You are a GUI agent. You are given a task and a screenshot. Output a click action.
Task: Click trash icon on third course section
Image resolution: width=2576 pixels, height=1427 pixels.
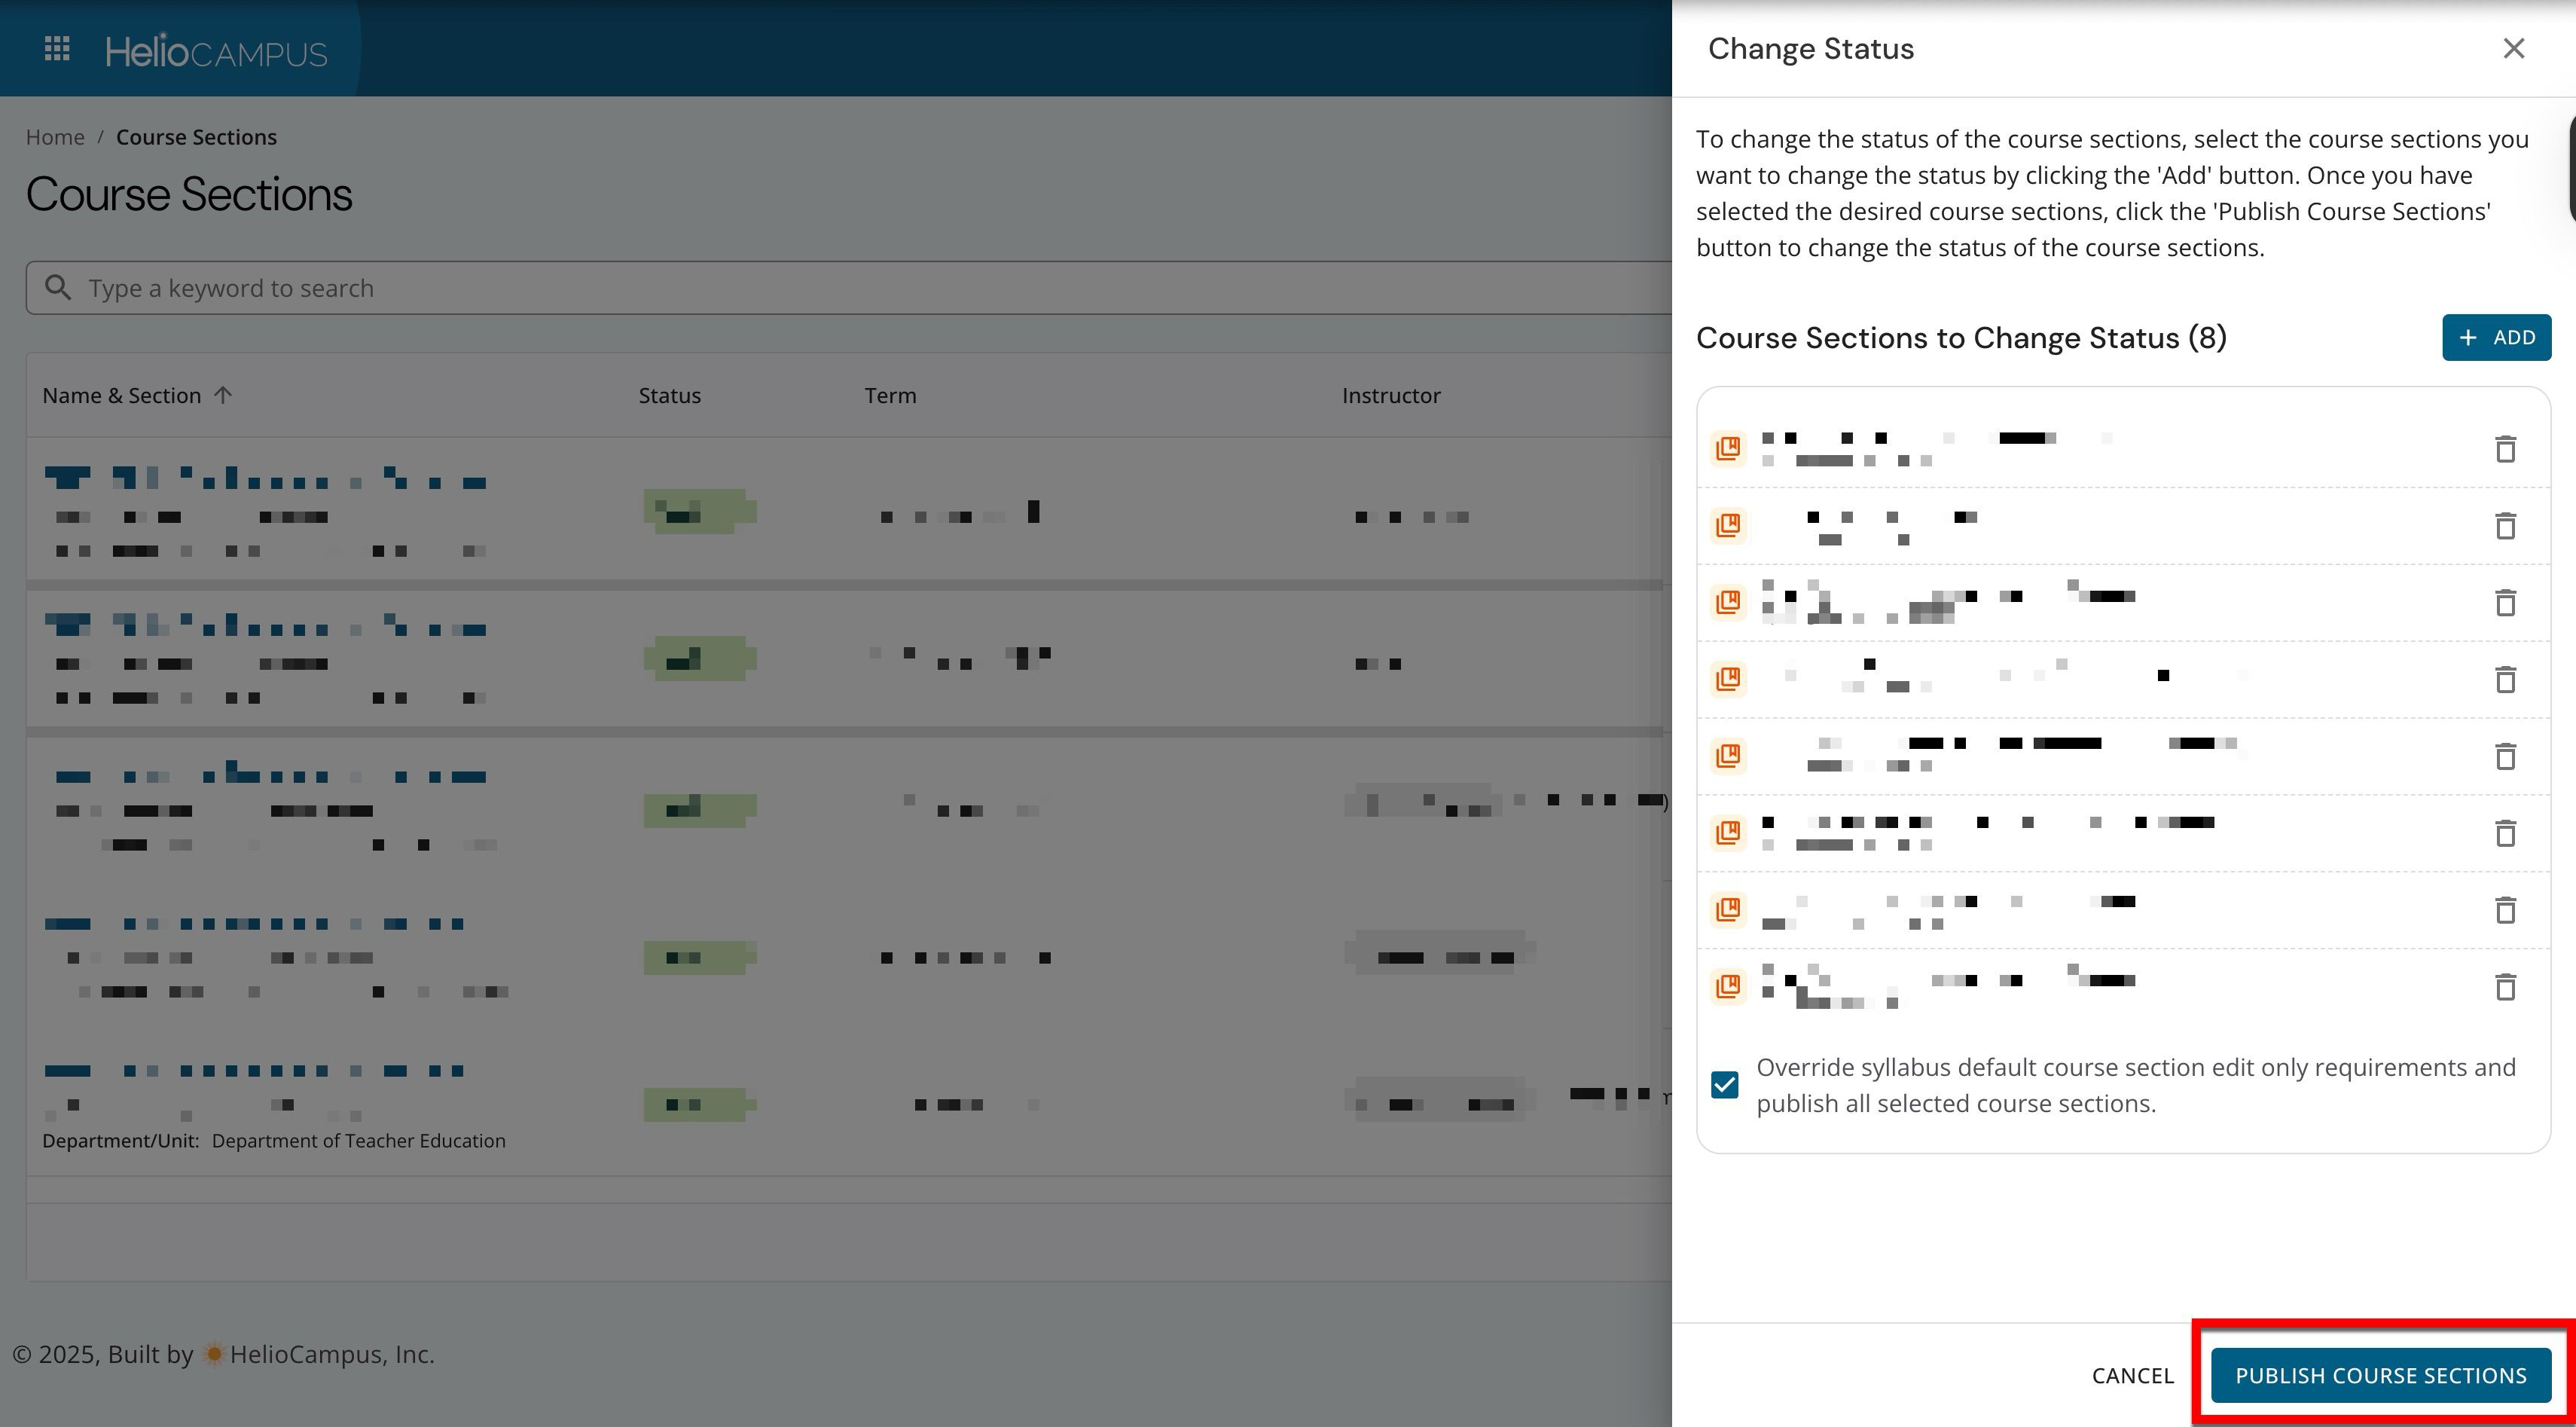tap(2505, 603)
